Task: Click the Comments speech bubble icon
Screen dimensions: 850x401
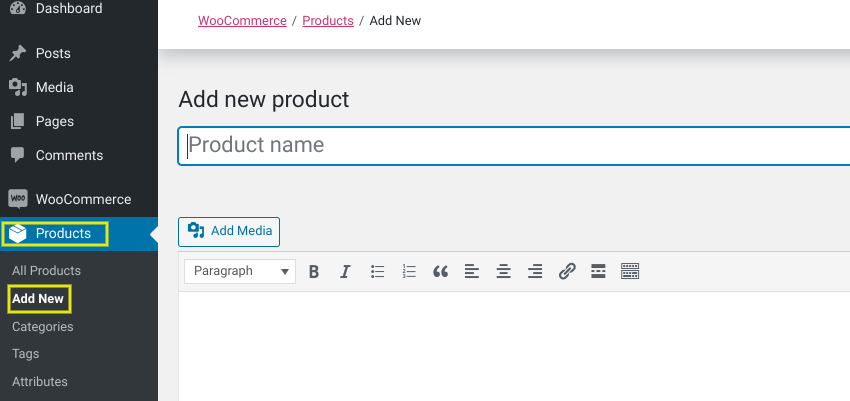Action: point(18,156)
